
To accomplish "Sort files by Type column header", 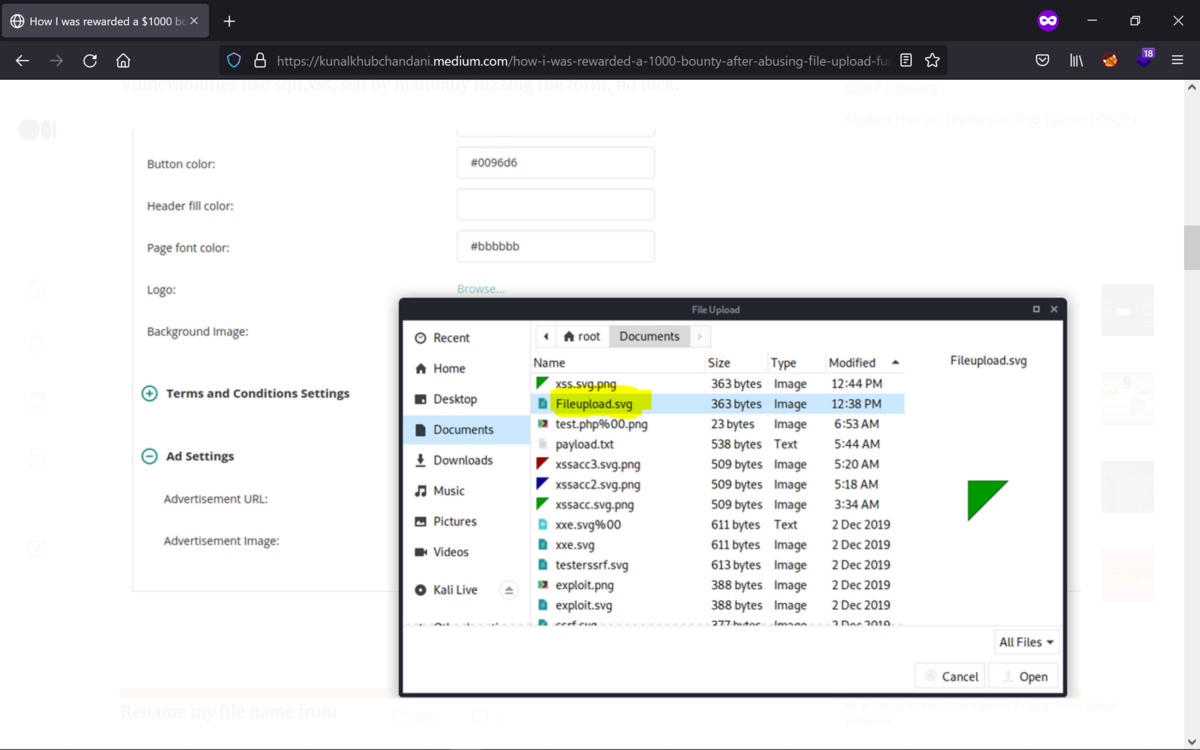I will (x=796, y=363).
